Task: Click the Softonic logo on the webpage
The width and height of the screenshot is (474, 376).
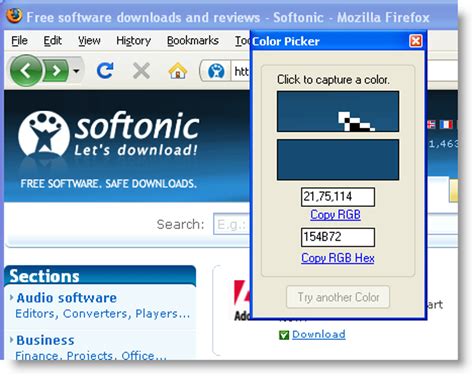Action: pyautogui.click(x=109, y=134)
